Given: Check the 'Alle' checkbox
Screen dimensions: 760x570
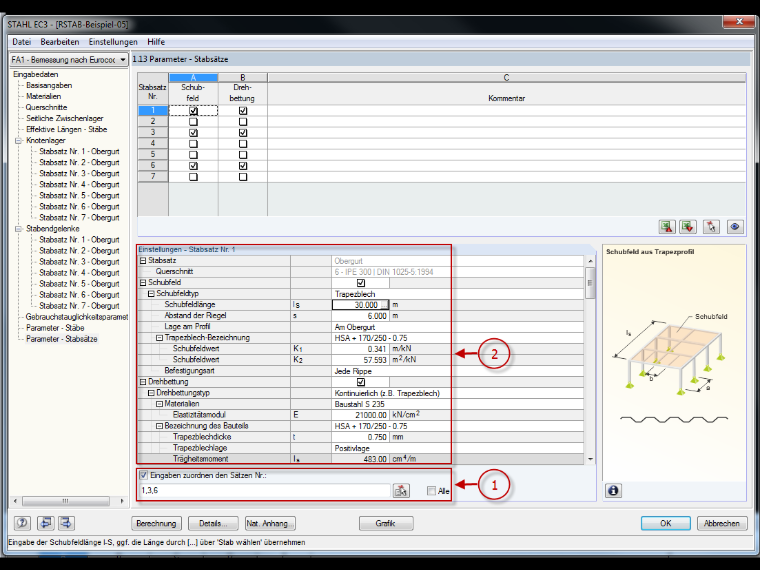Looking at the screenshot, I should pos(431,491).
